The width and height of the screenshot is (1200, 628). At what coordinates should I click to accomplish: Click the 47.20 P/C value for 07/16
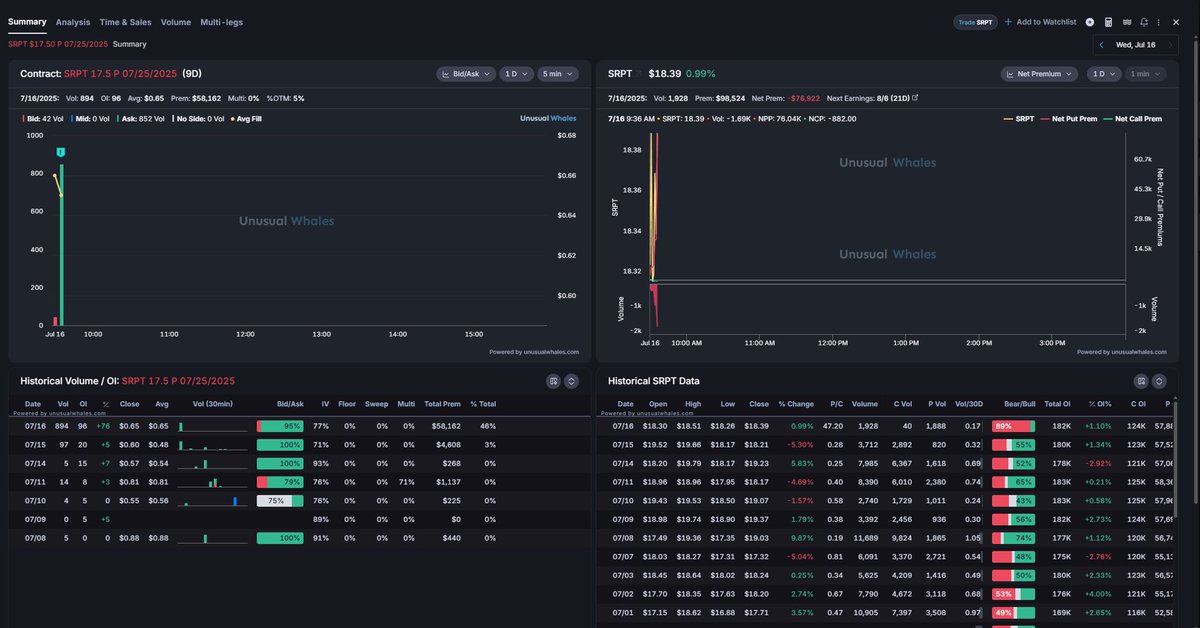point(832,426)
